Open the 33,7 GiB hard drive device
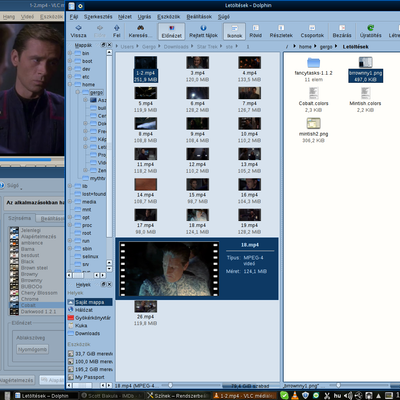The height and width of the screenshot is (400, 400). click(x=90, y=354)
